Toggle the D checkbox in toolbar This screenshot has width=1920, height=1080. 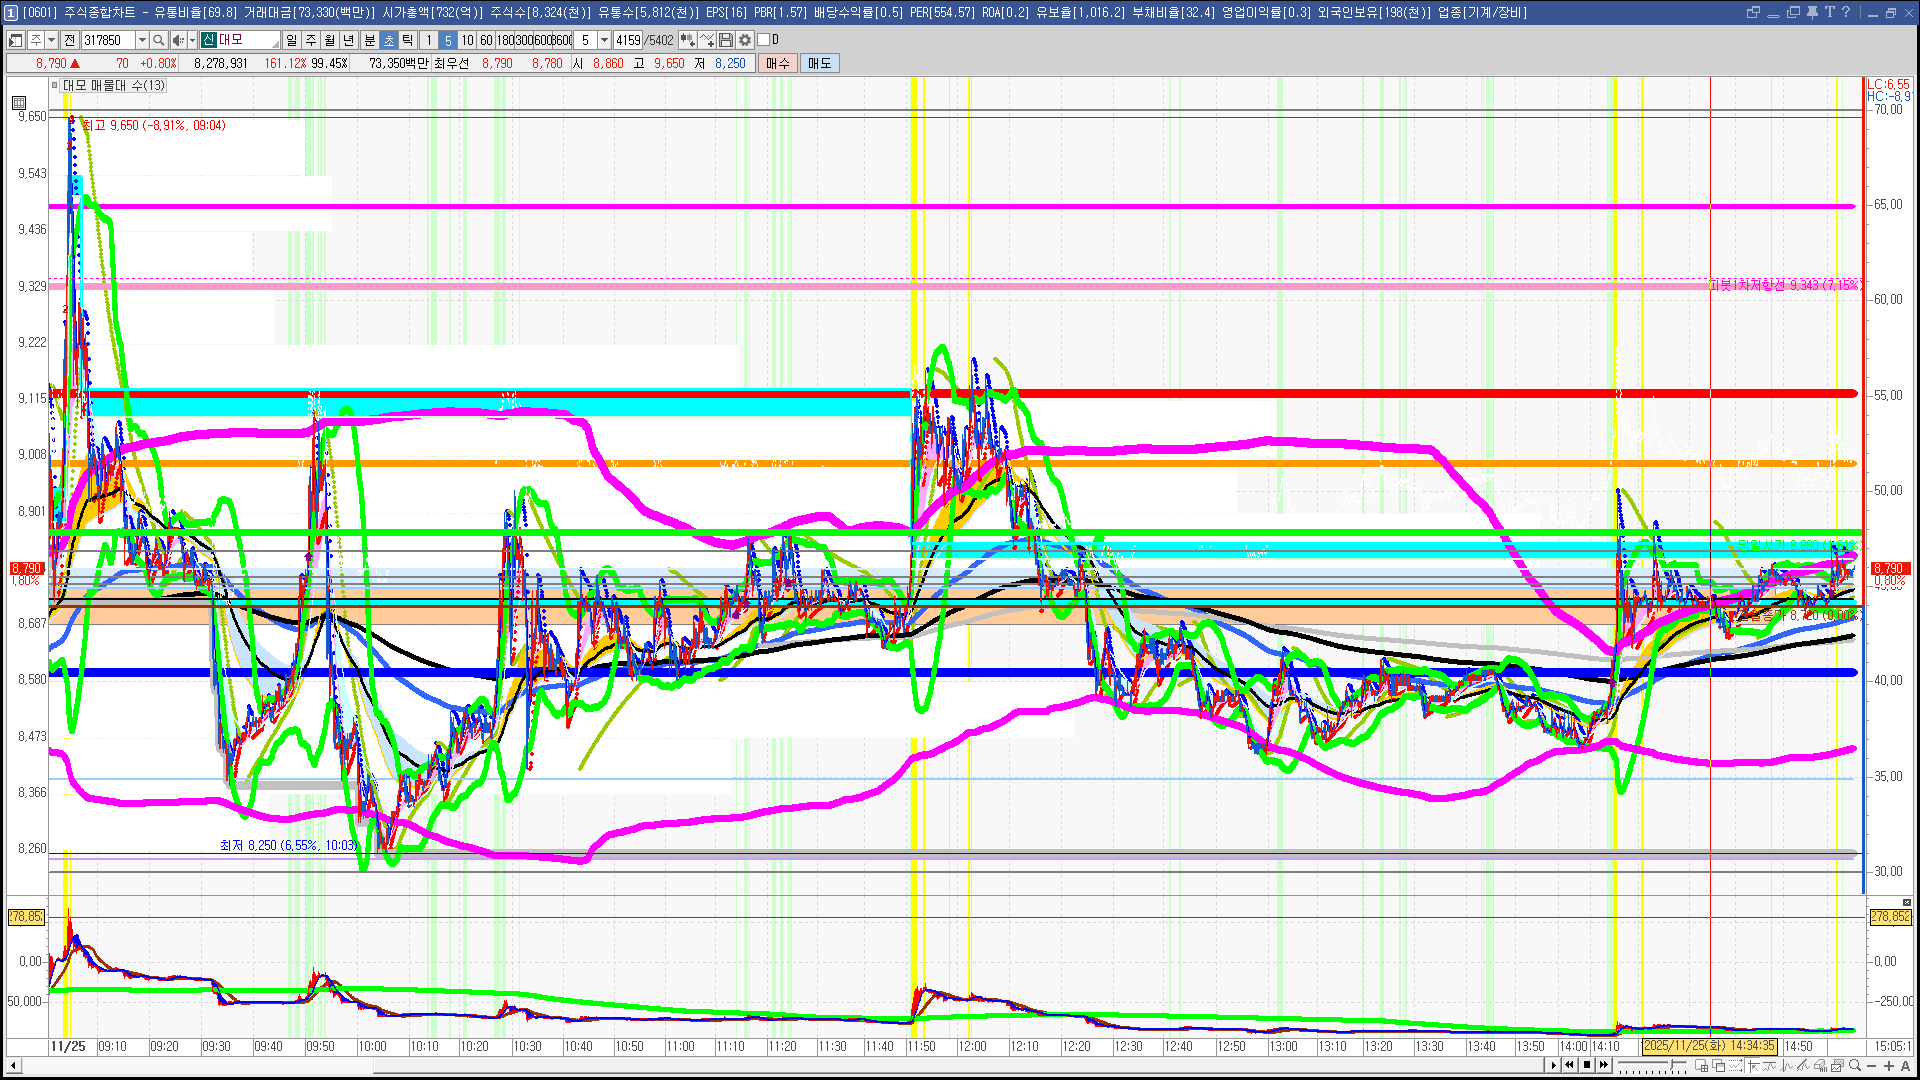point(764,40)
